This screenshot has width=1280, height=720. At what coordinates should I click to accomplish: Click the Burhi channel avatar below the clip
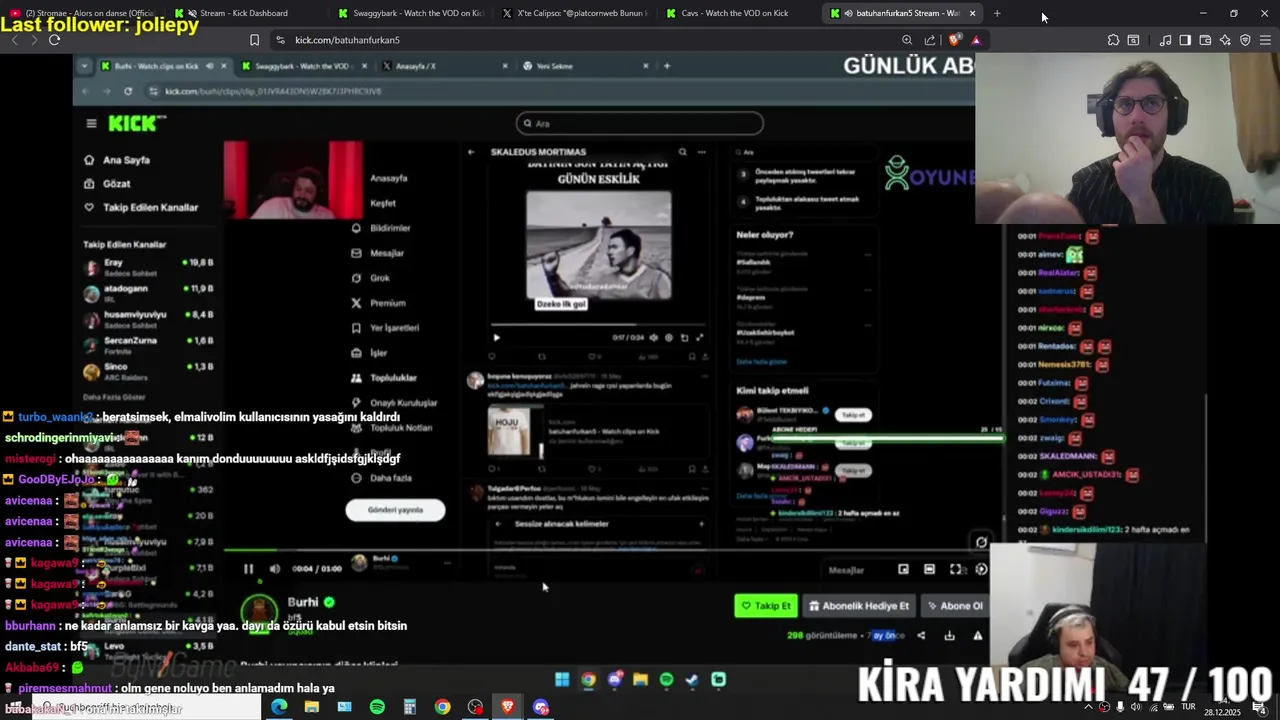pos(259,612)
